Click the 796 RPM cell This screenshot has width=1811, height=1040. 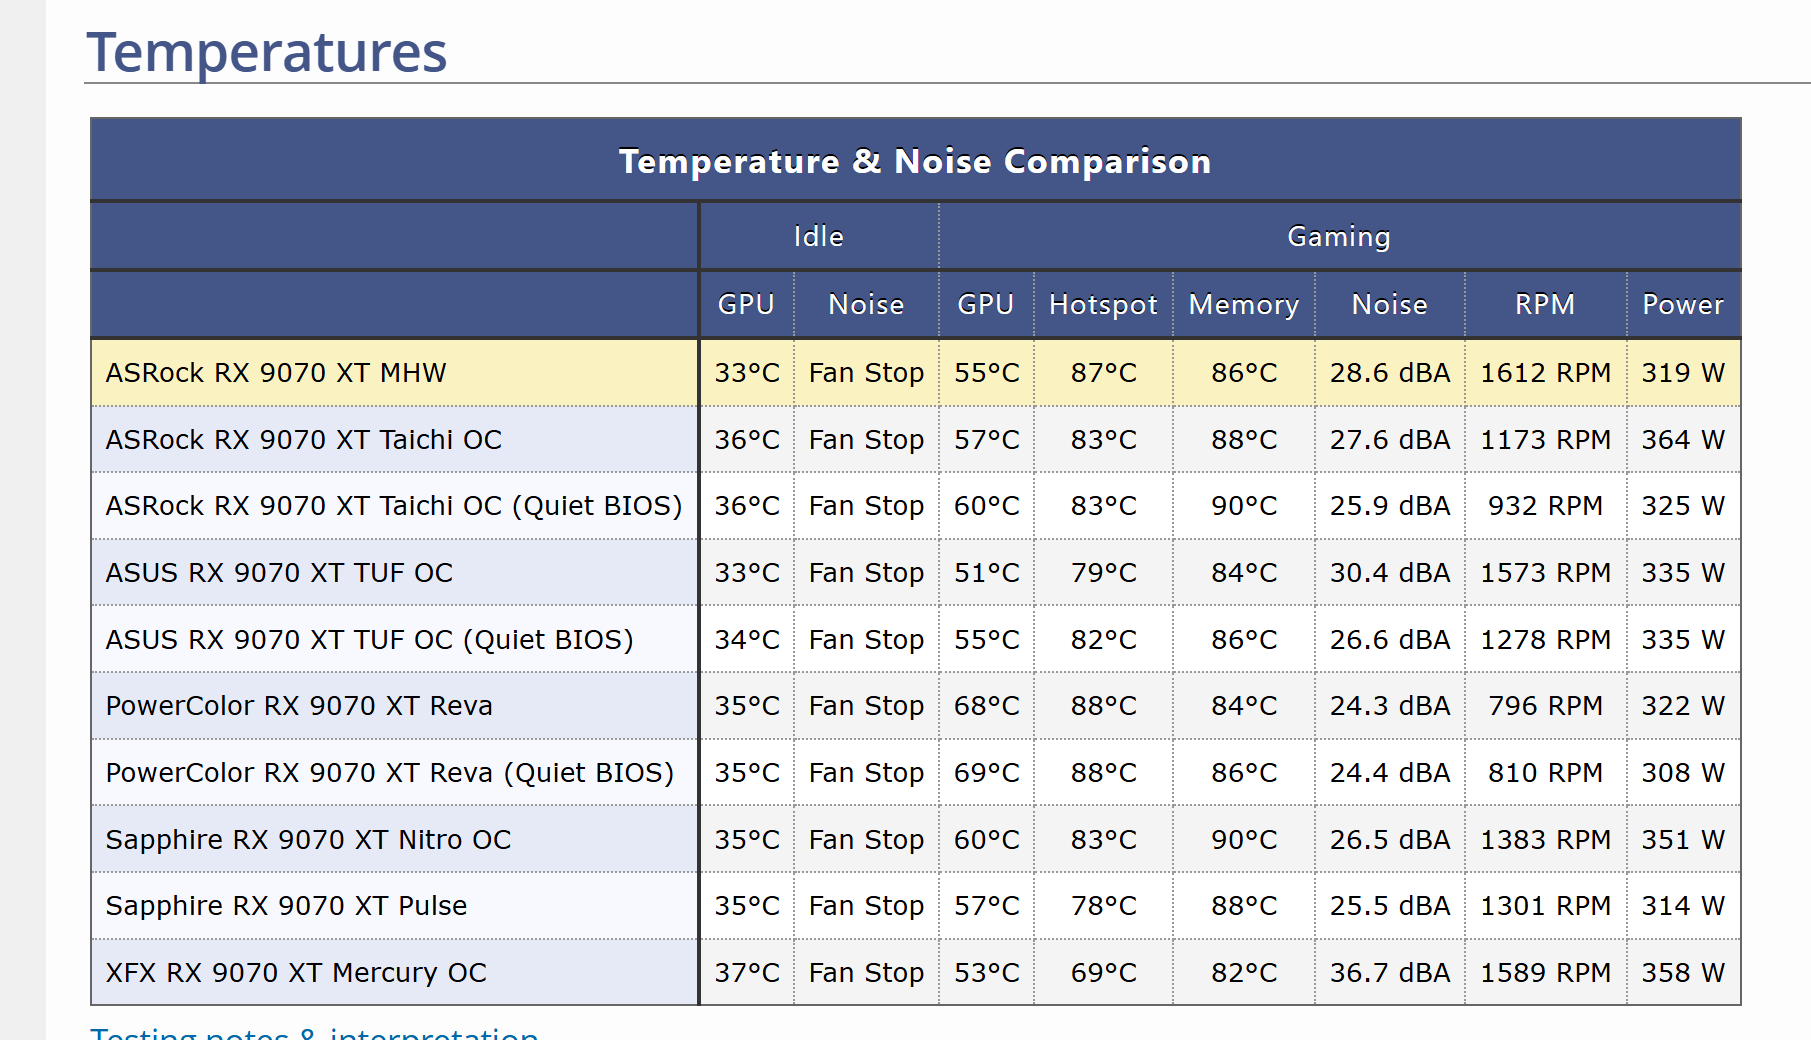(x=1546, y=706)
